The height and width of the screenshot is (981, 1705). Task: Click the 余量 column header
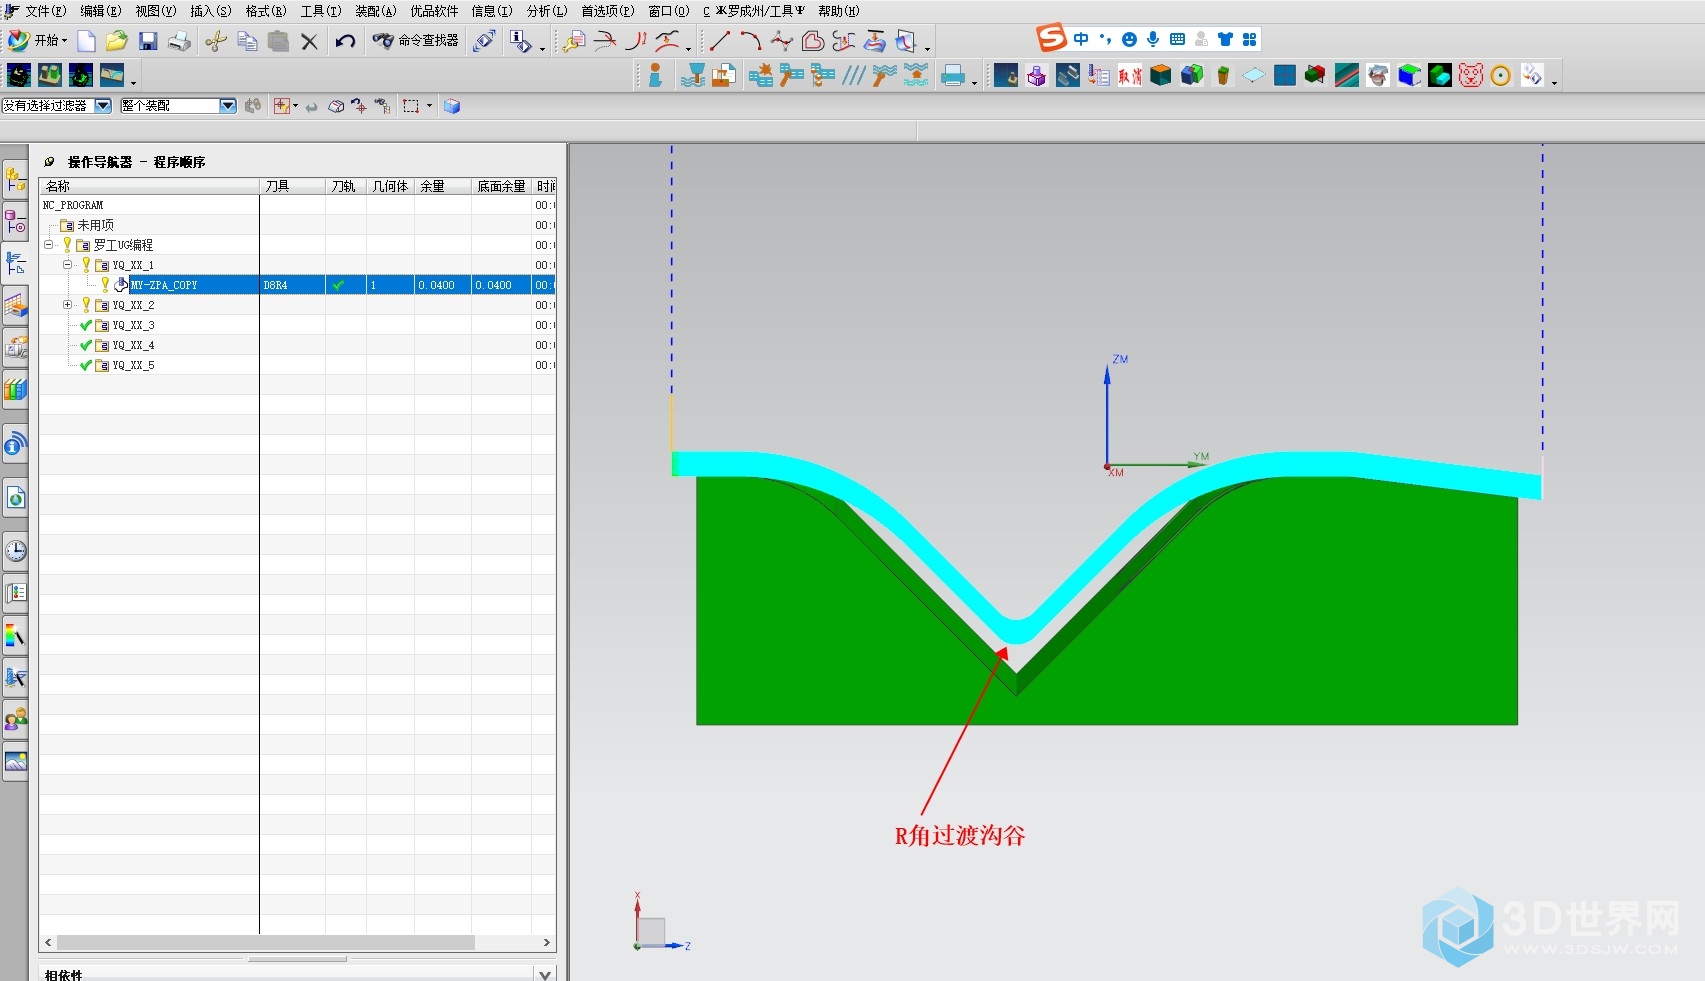[443, 186]
